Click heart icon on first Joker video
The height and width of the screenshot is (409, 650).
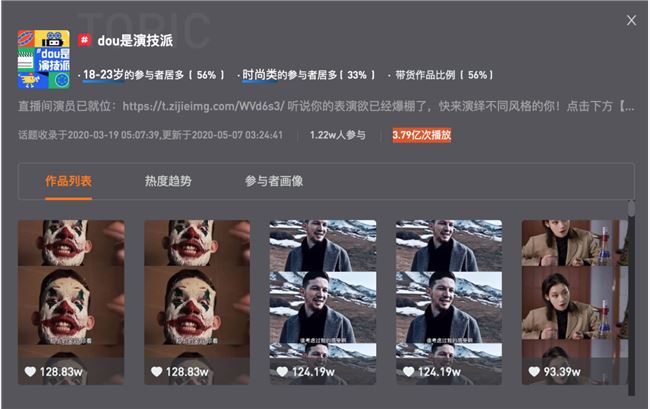click(x=30, y=371)
